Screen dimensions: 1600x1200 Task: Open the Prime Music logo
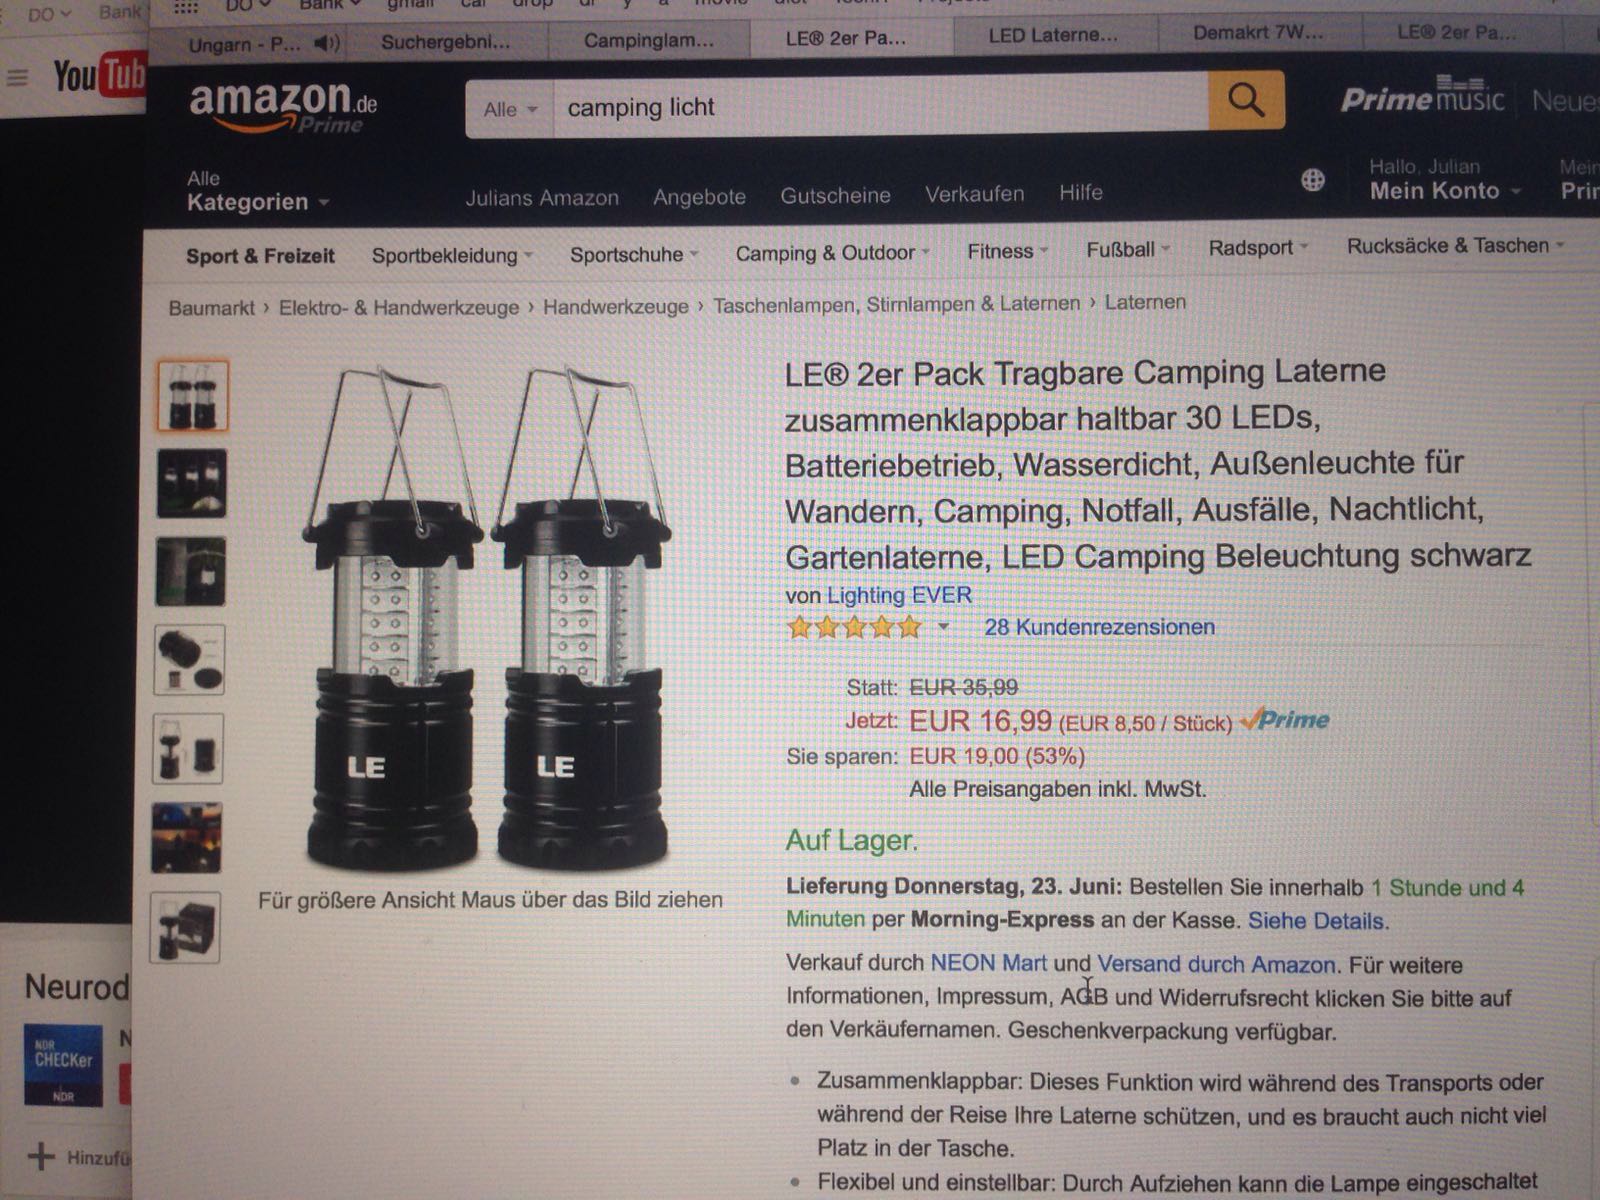click(1422, 95)
